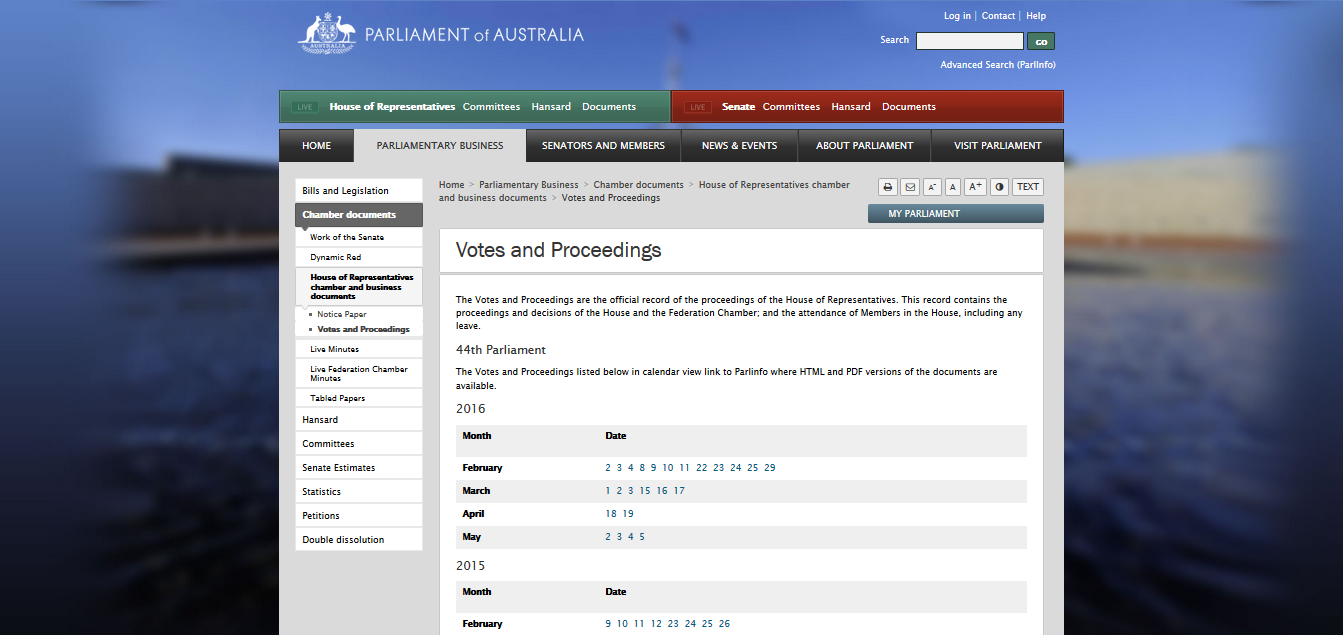This screenshot has height=635, width=1343.
Task: Open the 18 April 2016 date link
Action: pyautogui.click(x=611, y=514)
